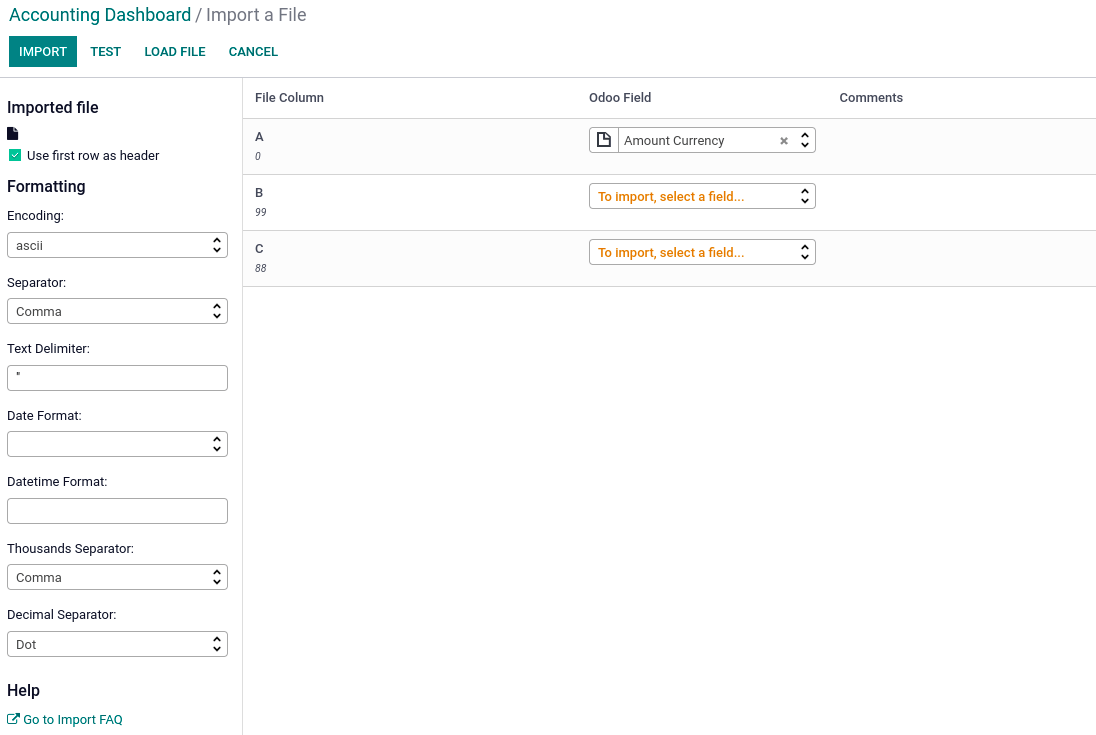Change the Amount Currency field mapping
Image resolution: width=1096 pixels, height=735 pixels.
(804, 140)
